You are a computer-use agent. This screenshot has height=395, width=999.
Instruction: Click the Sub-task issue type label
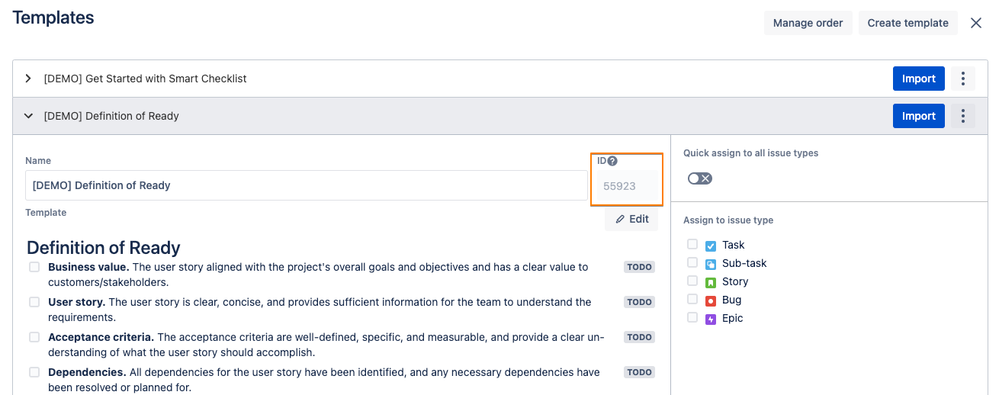pos(744,263)
